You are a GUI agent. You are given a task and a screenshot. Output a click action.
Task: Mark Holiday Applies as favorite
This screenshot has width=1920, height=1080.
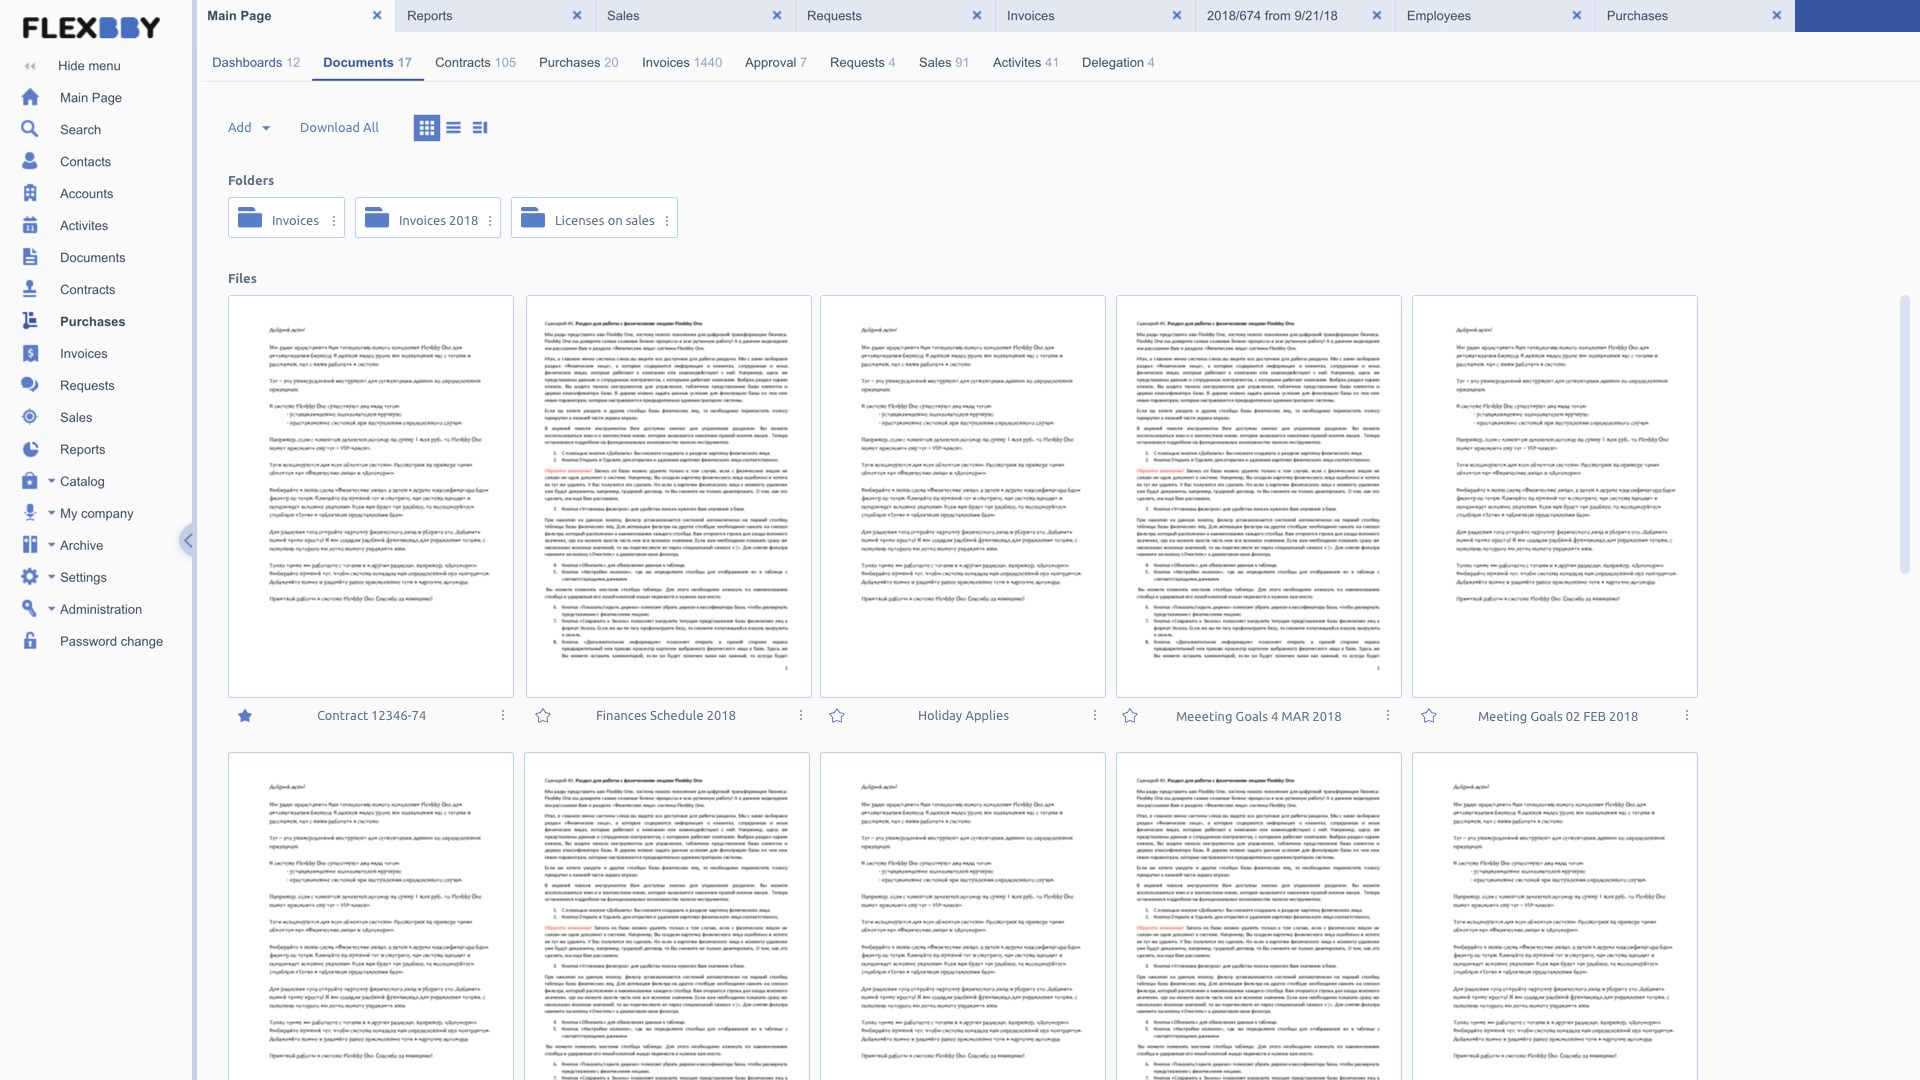click(837, 716)
